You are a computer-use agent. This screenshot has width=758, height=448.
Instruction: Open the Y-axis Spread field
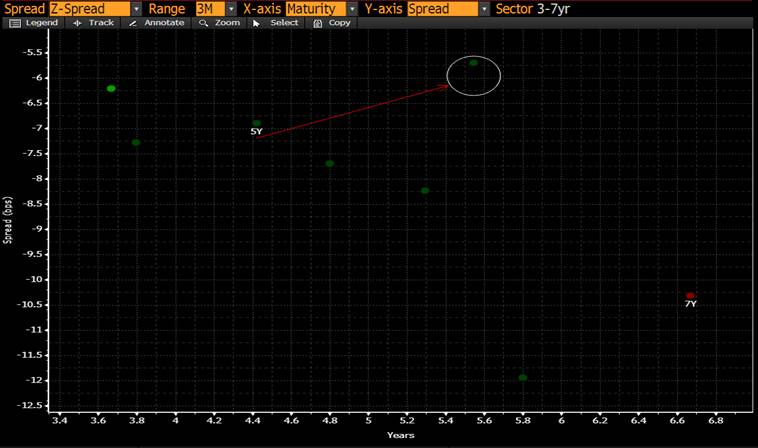(x=443, y=9)
